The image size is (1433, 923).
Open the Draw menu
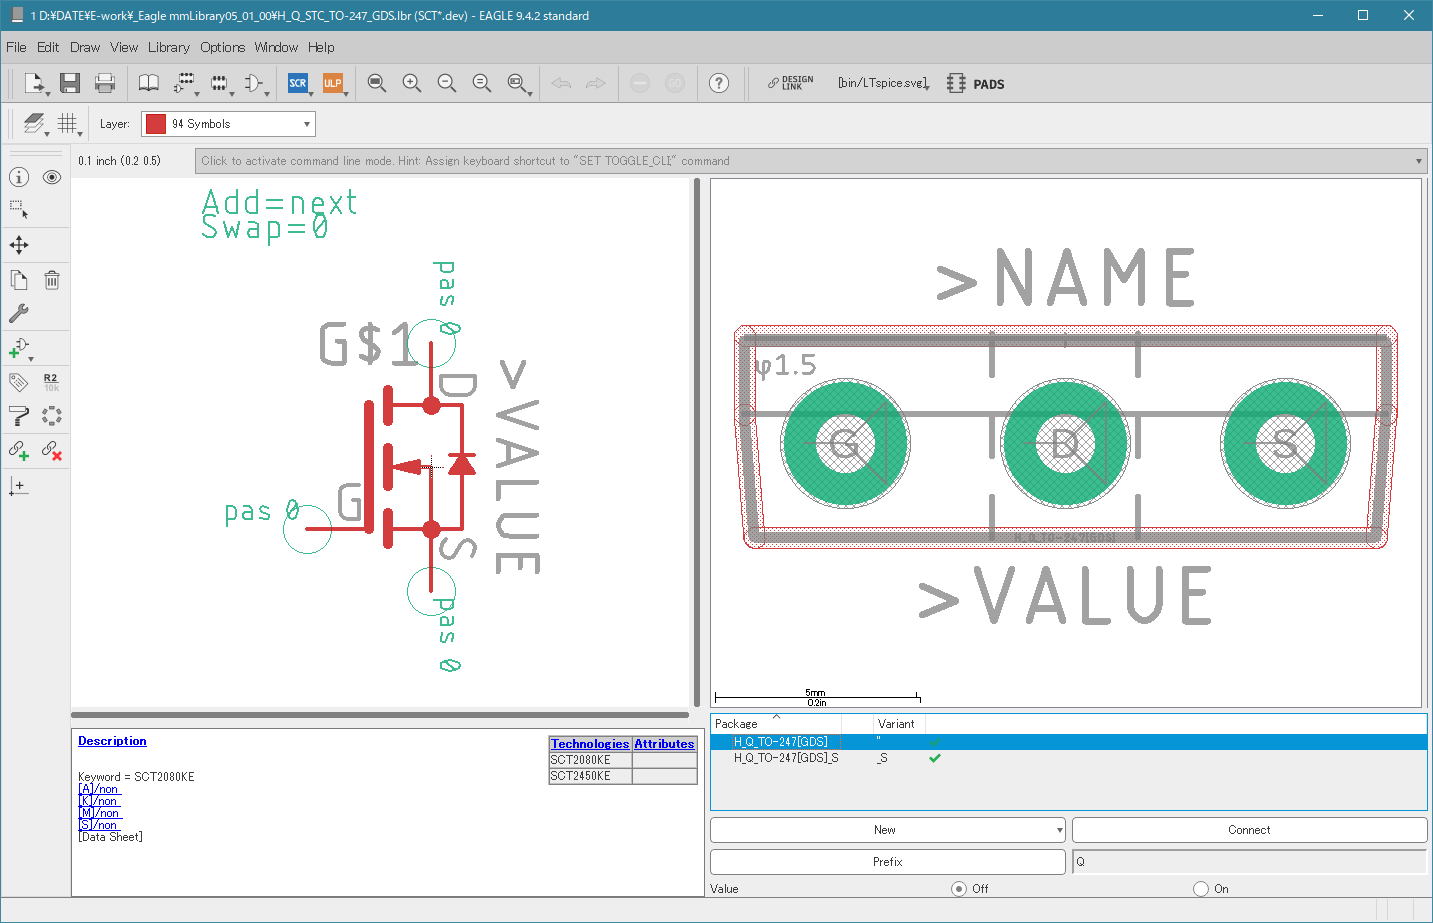click(85, 47)
